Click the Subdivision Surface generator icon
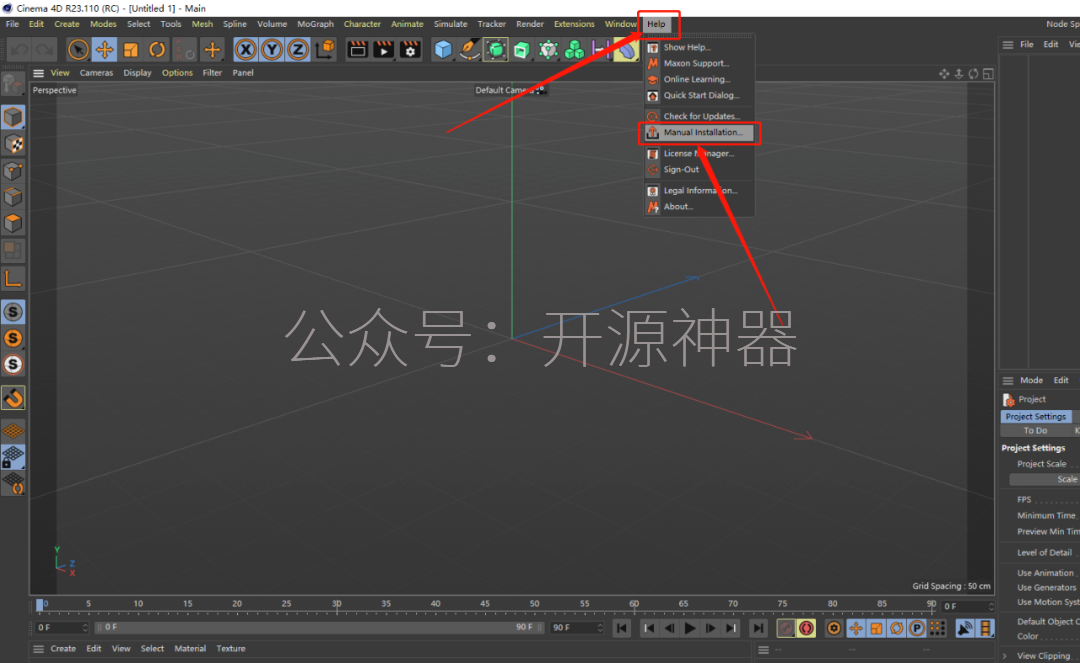Screen dimensions: 1080x663 tap(495, 50)
